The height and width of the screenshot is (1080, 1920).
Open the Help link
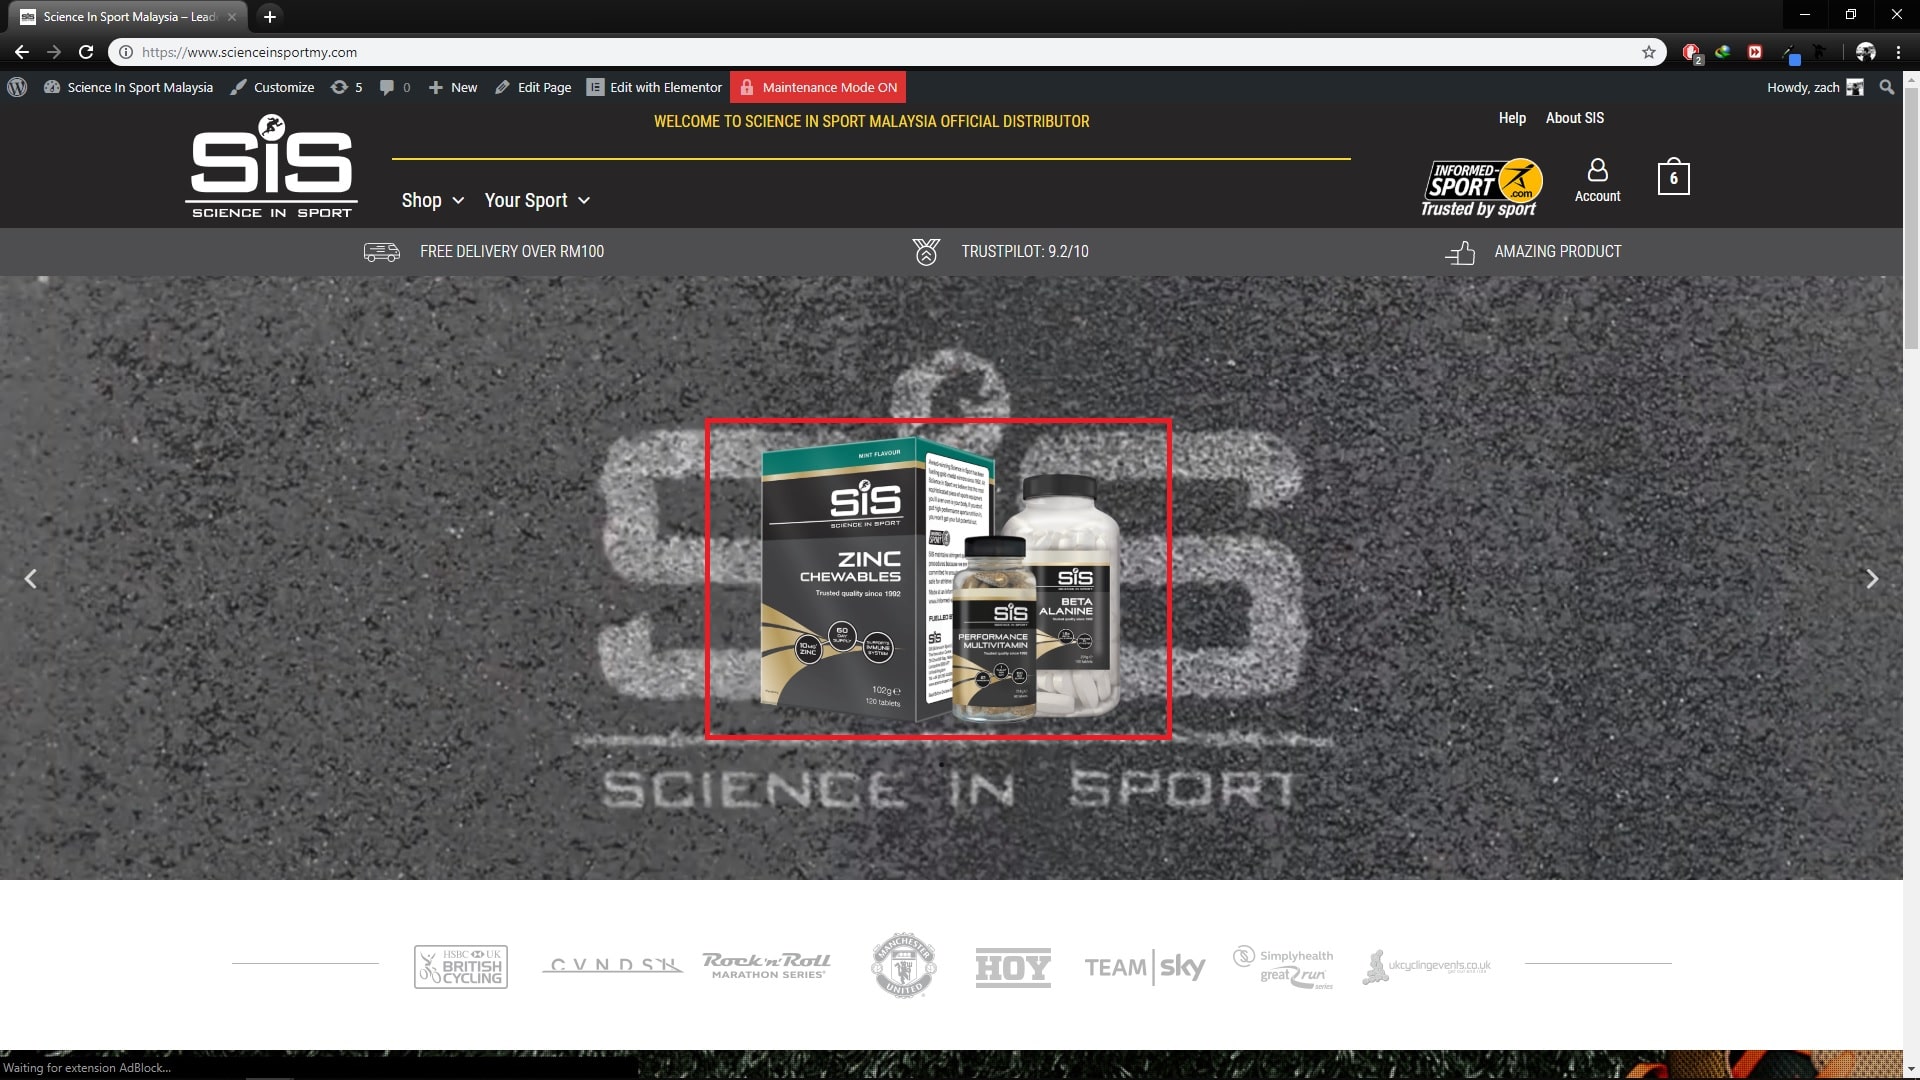point(1512,118)
